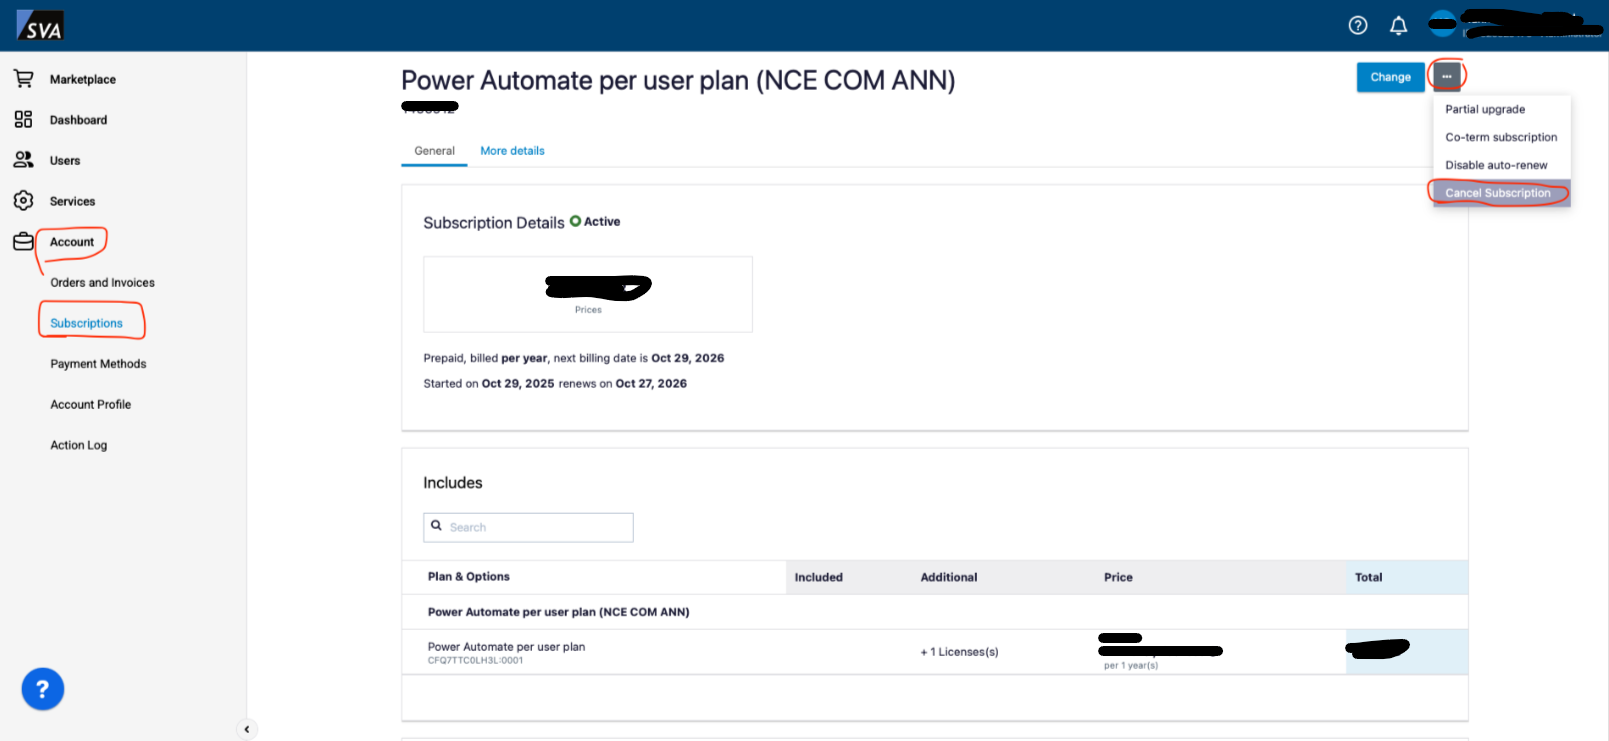Screen dimensions: 1609x741
Task: Switch to the More details tab
Action: pos(512,151)
